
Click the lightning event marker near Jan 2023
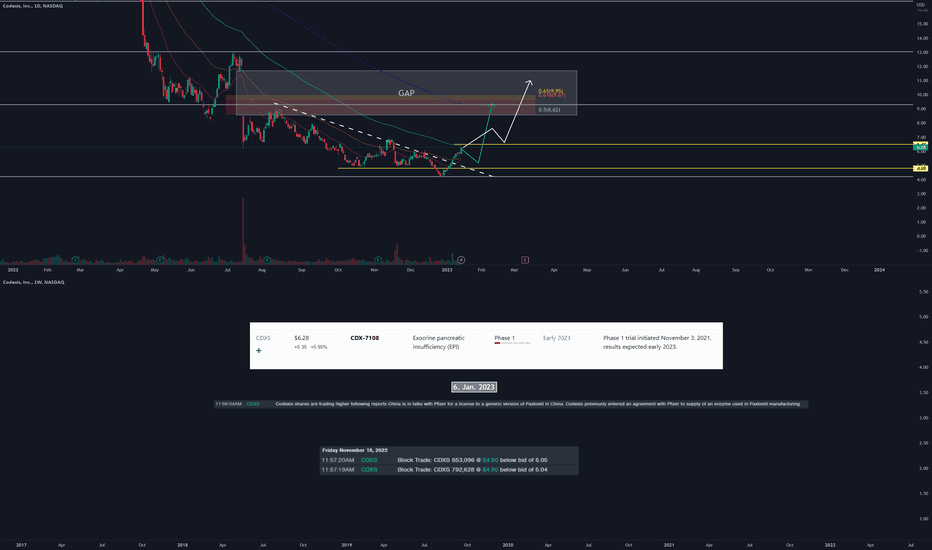461,260
